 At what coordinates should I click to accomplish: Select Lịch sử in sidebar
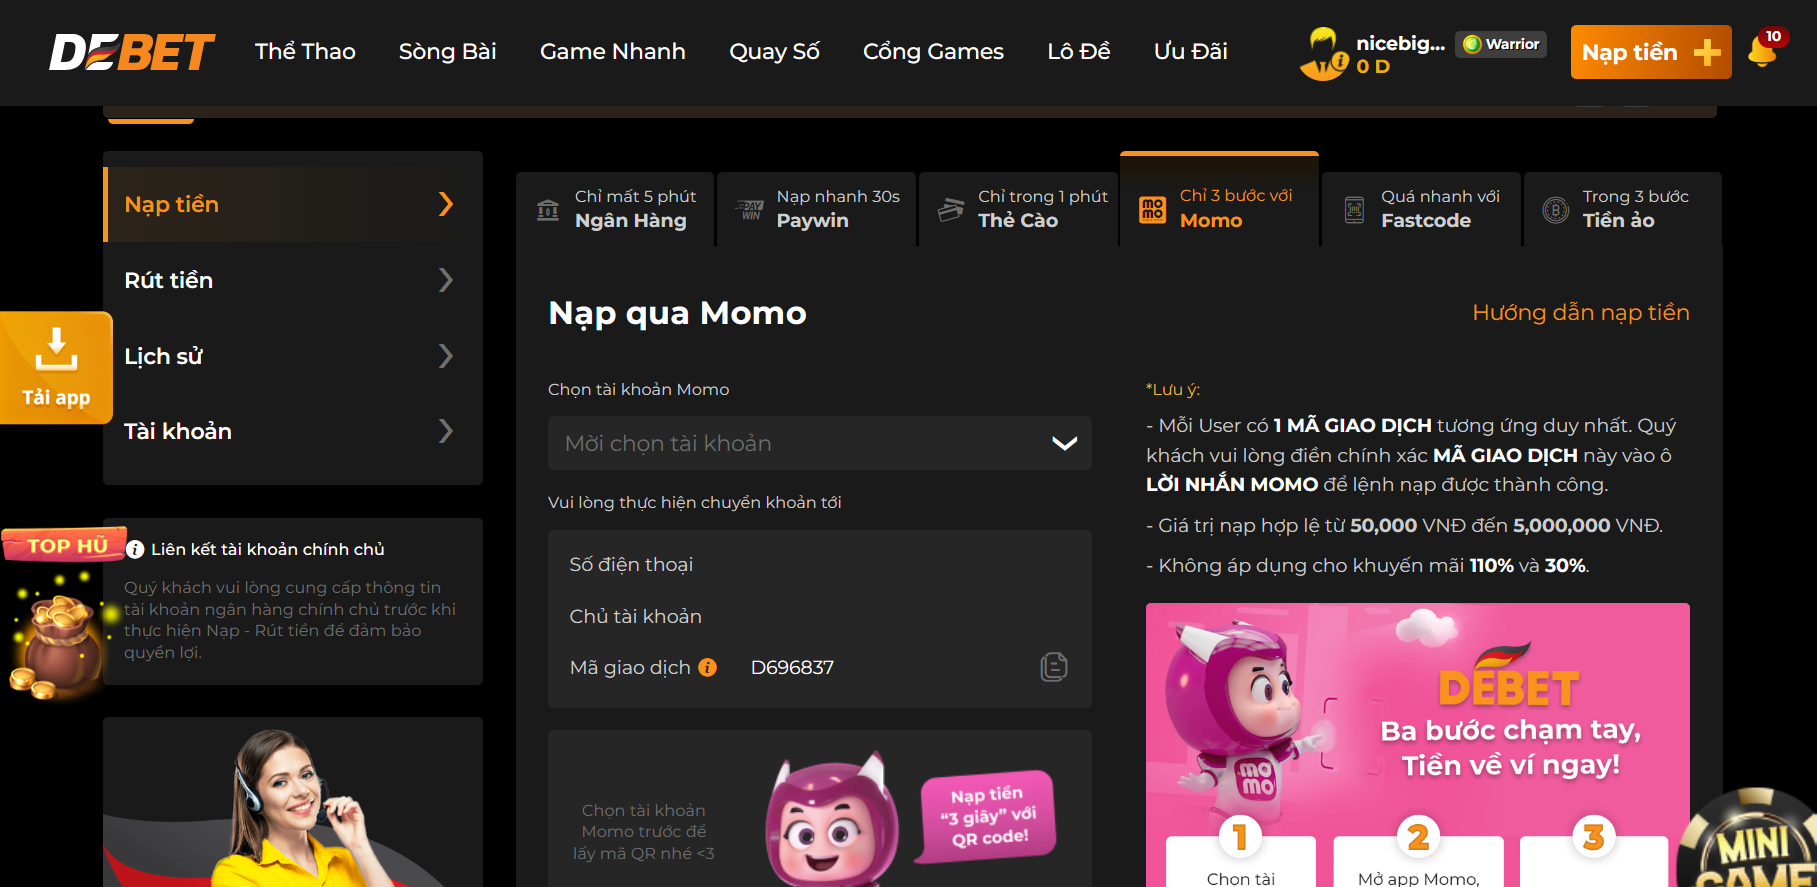(x=293, y=355)
